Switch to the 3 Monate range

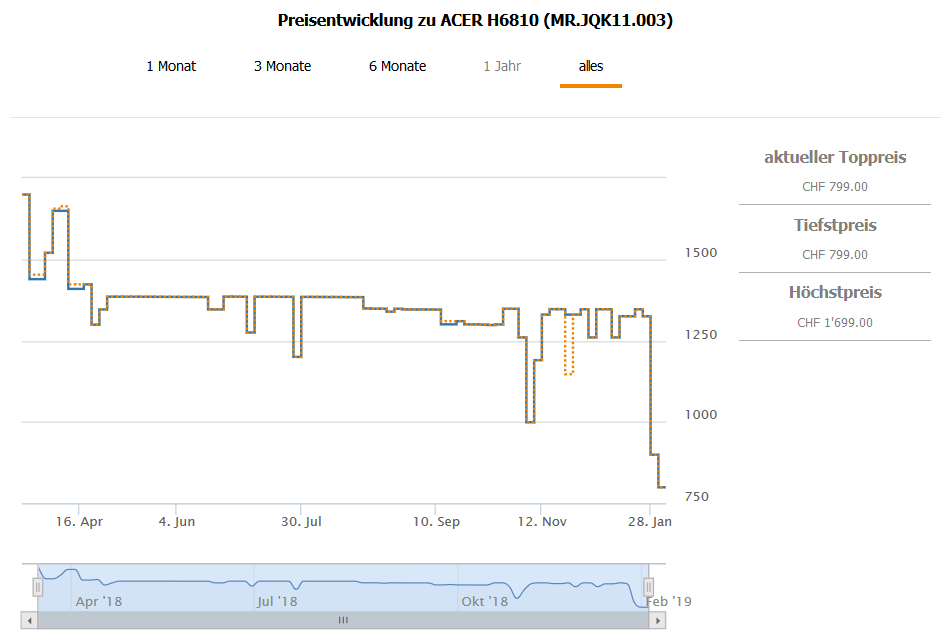282,66
